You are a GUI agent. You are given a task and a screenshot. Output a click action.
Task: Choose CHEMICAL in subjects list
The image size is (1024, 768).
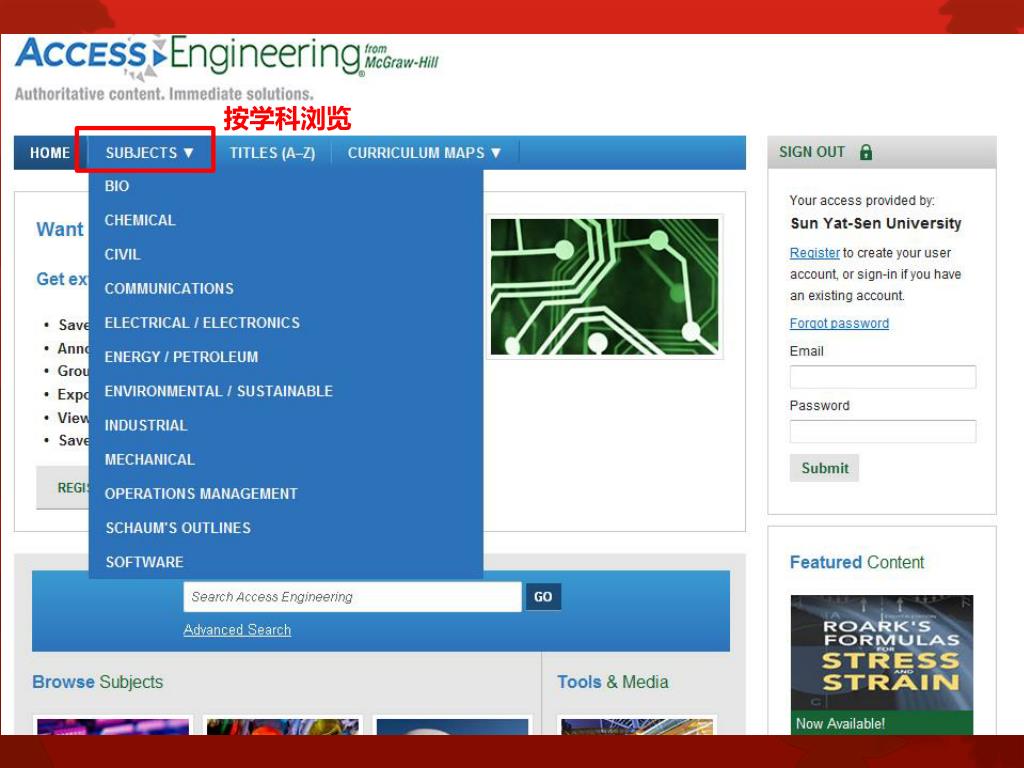coord(140,220)
